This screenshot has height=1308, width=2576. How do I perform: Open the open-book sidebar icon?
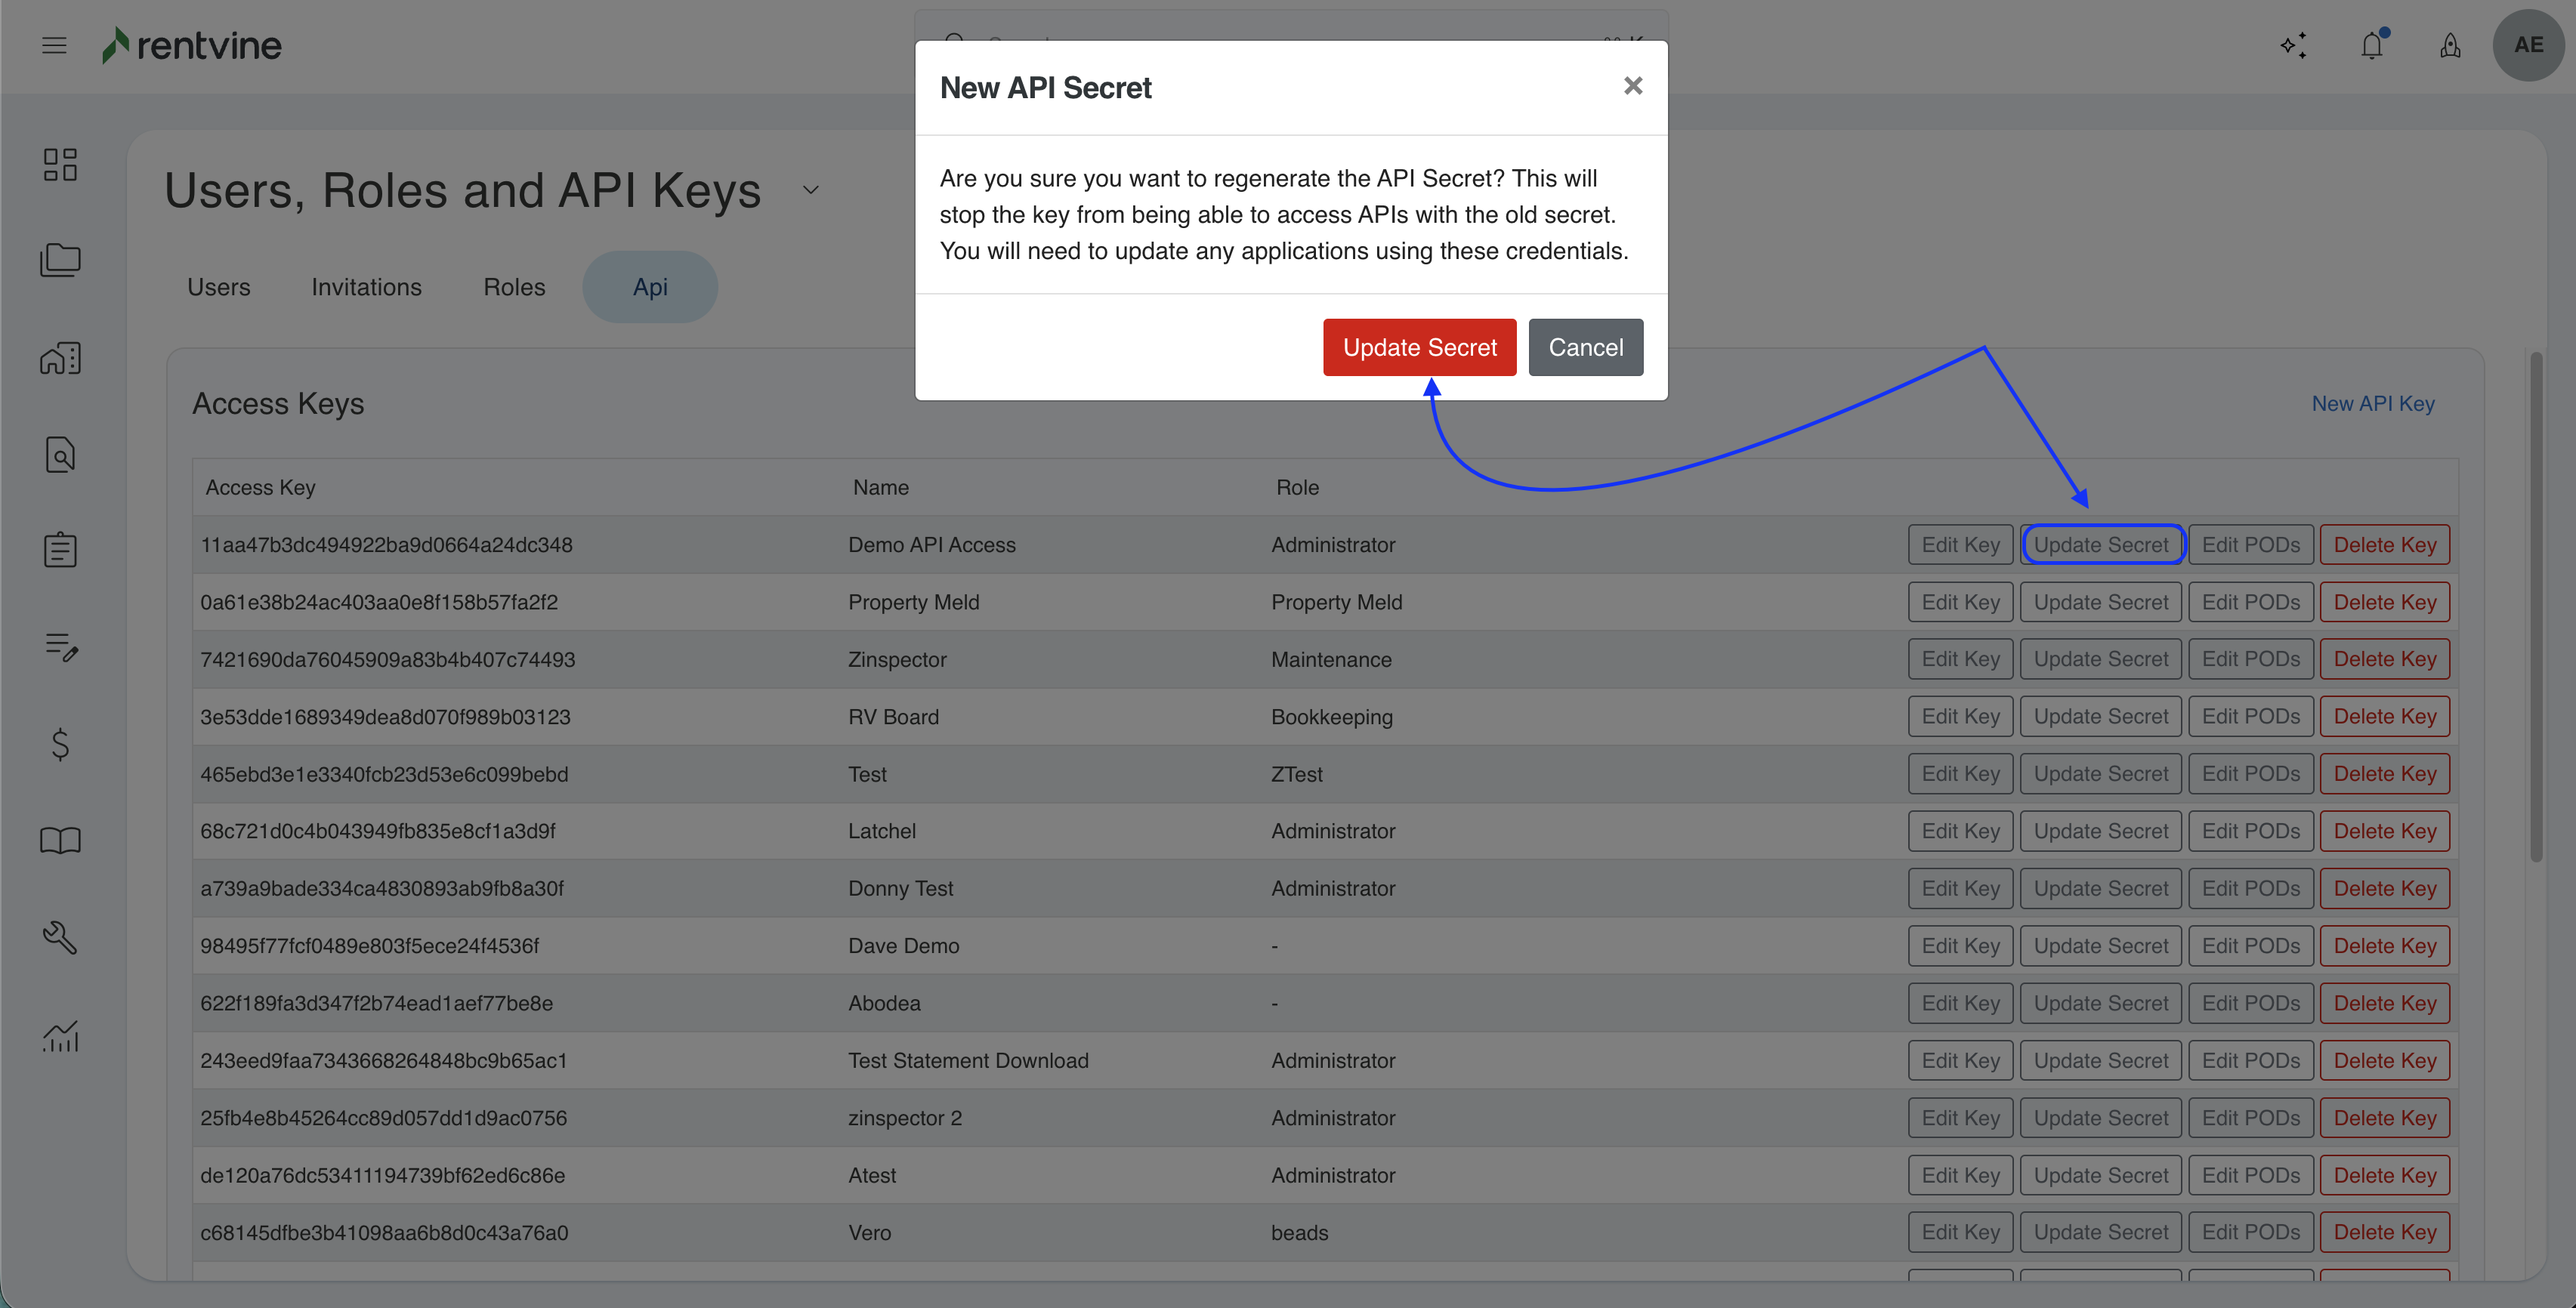click(x=60, y=840)
